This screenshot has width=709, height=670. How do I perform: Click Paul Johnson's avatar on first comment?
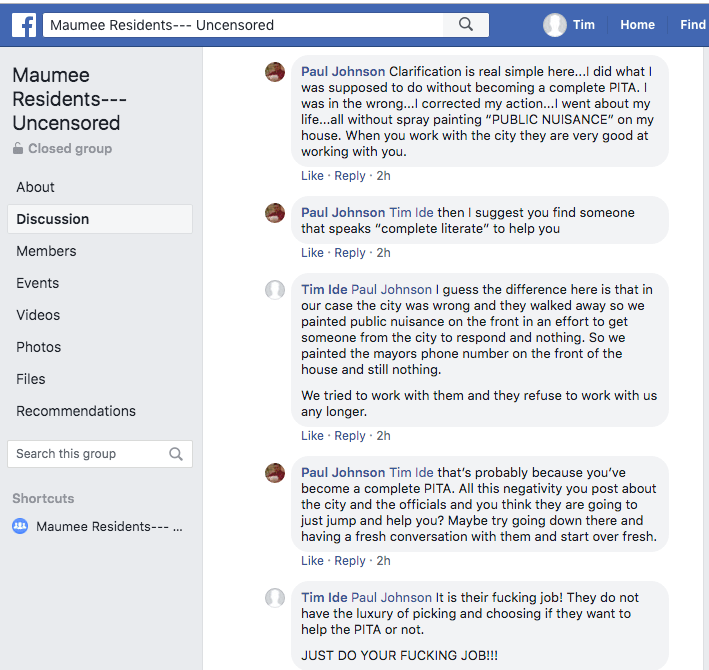(275, 72)
